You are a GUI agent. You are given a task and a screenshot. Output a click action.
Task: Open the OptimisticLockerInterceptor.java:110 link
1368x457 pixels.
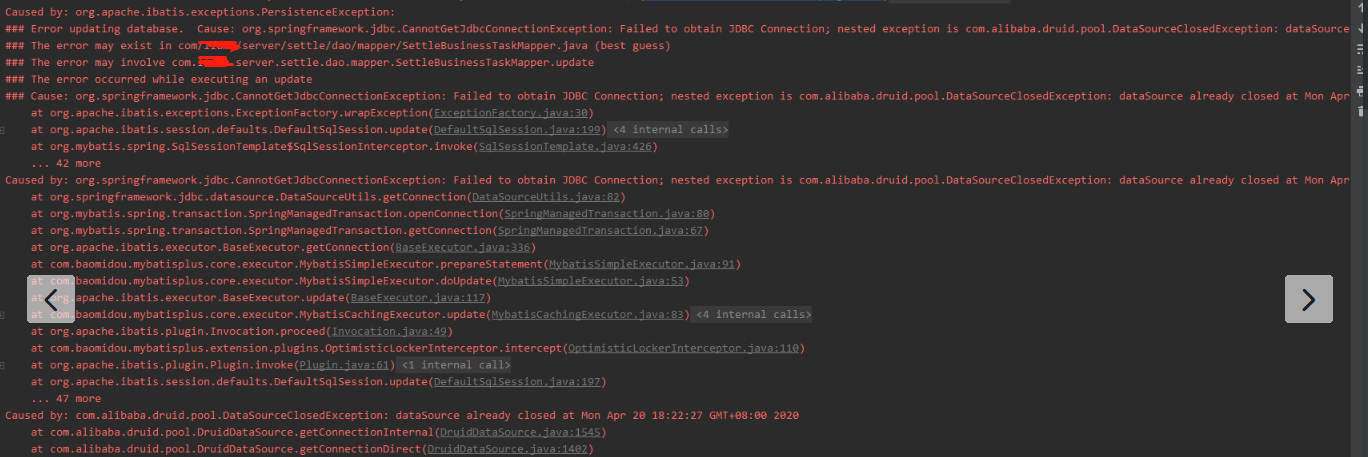coord(684,348)
